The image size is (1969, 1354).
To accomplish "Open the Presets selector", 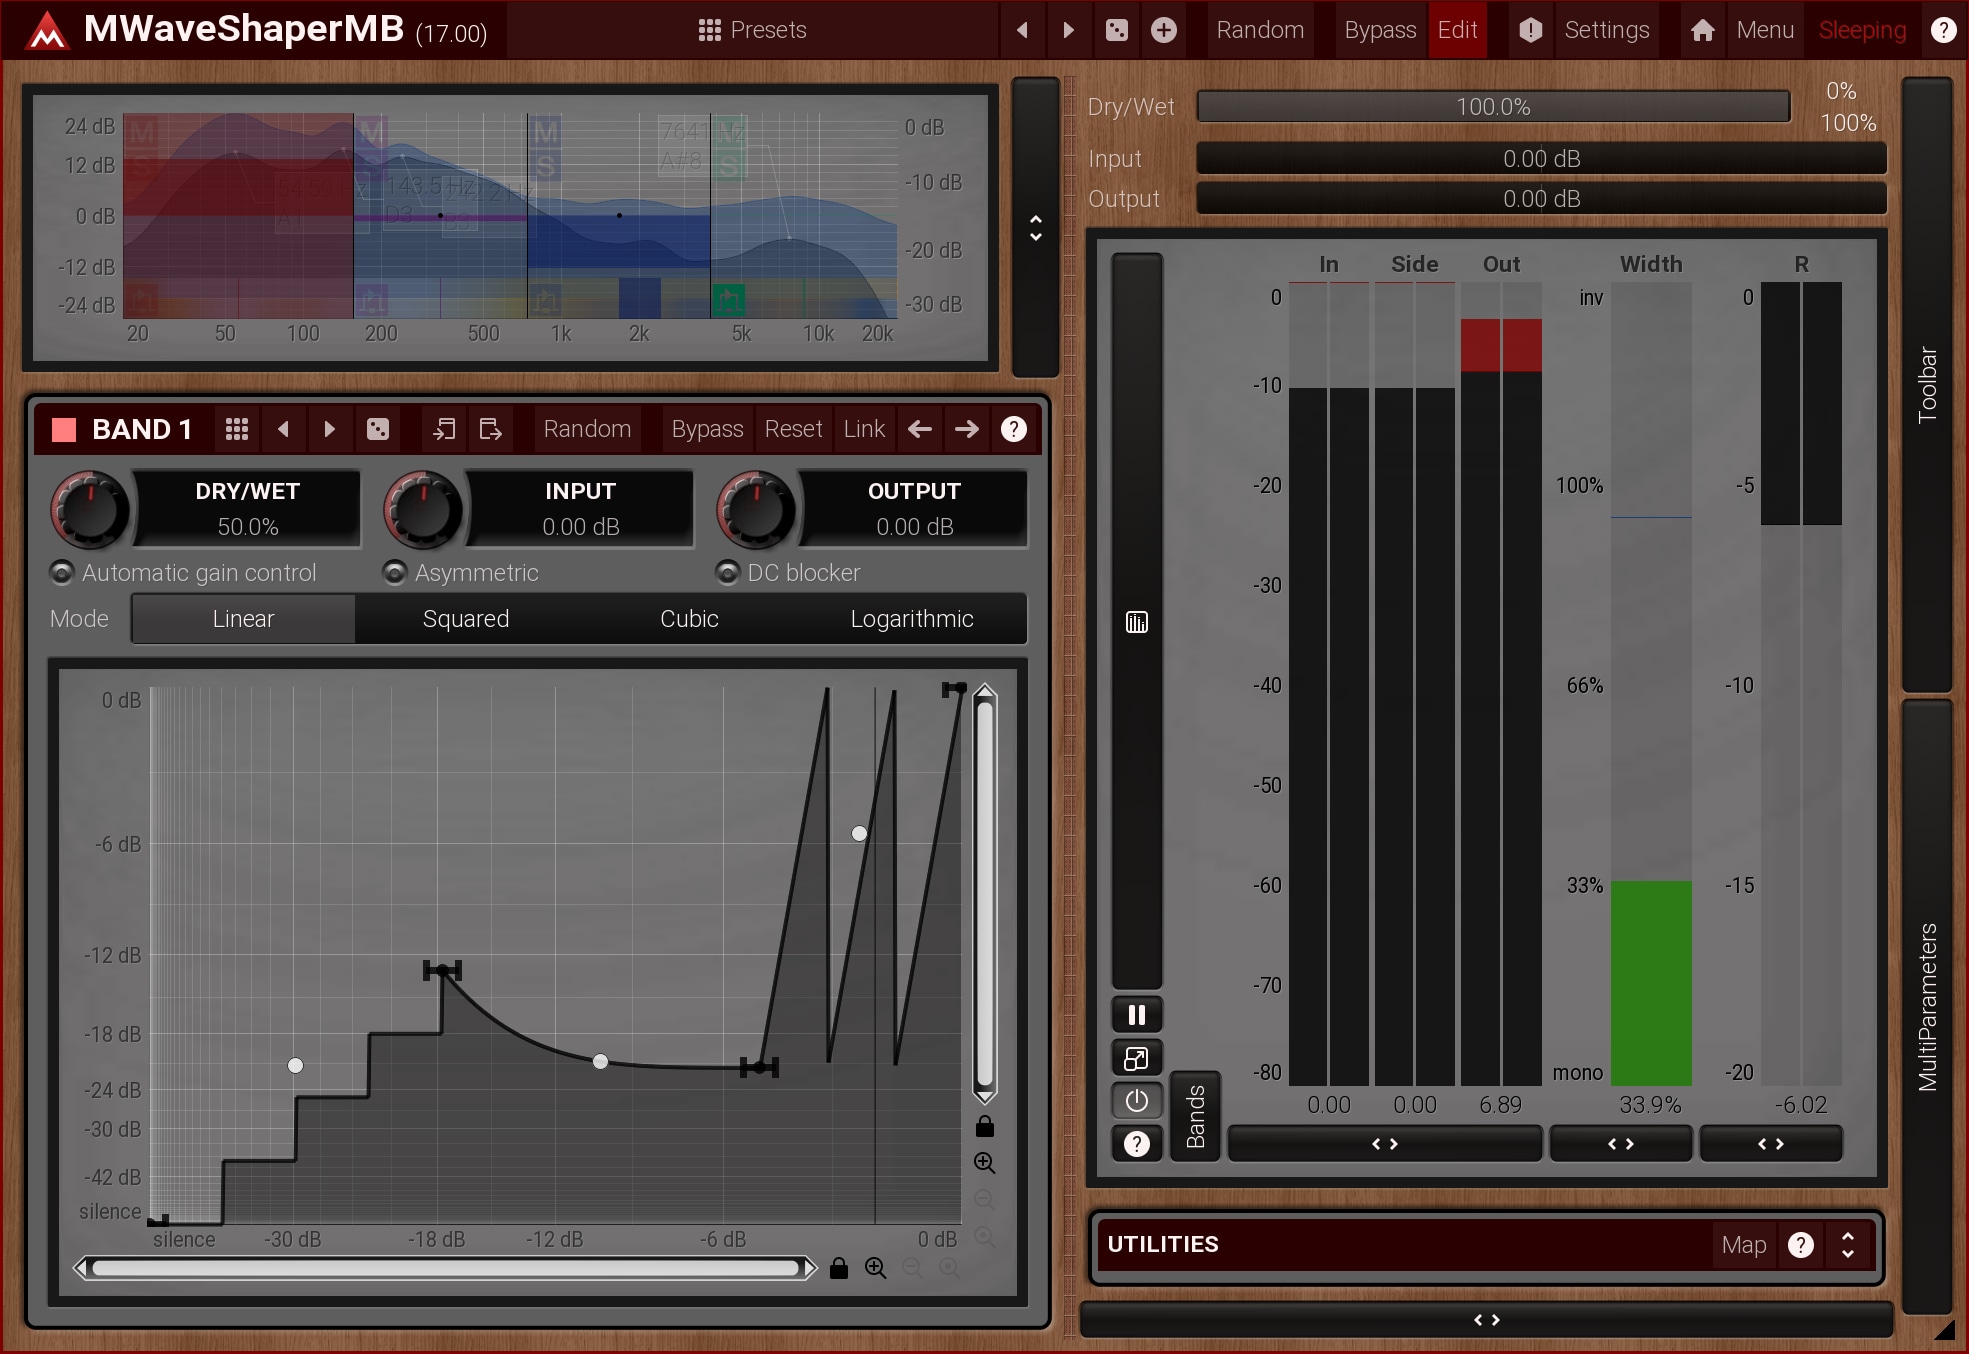I will (x=752, y=30).
